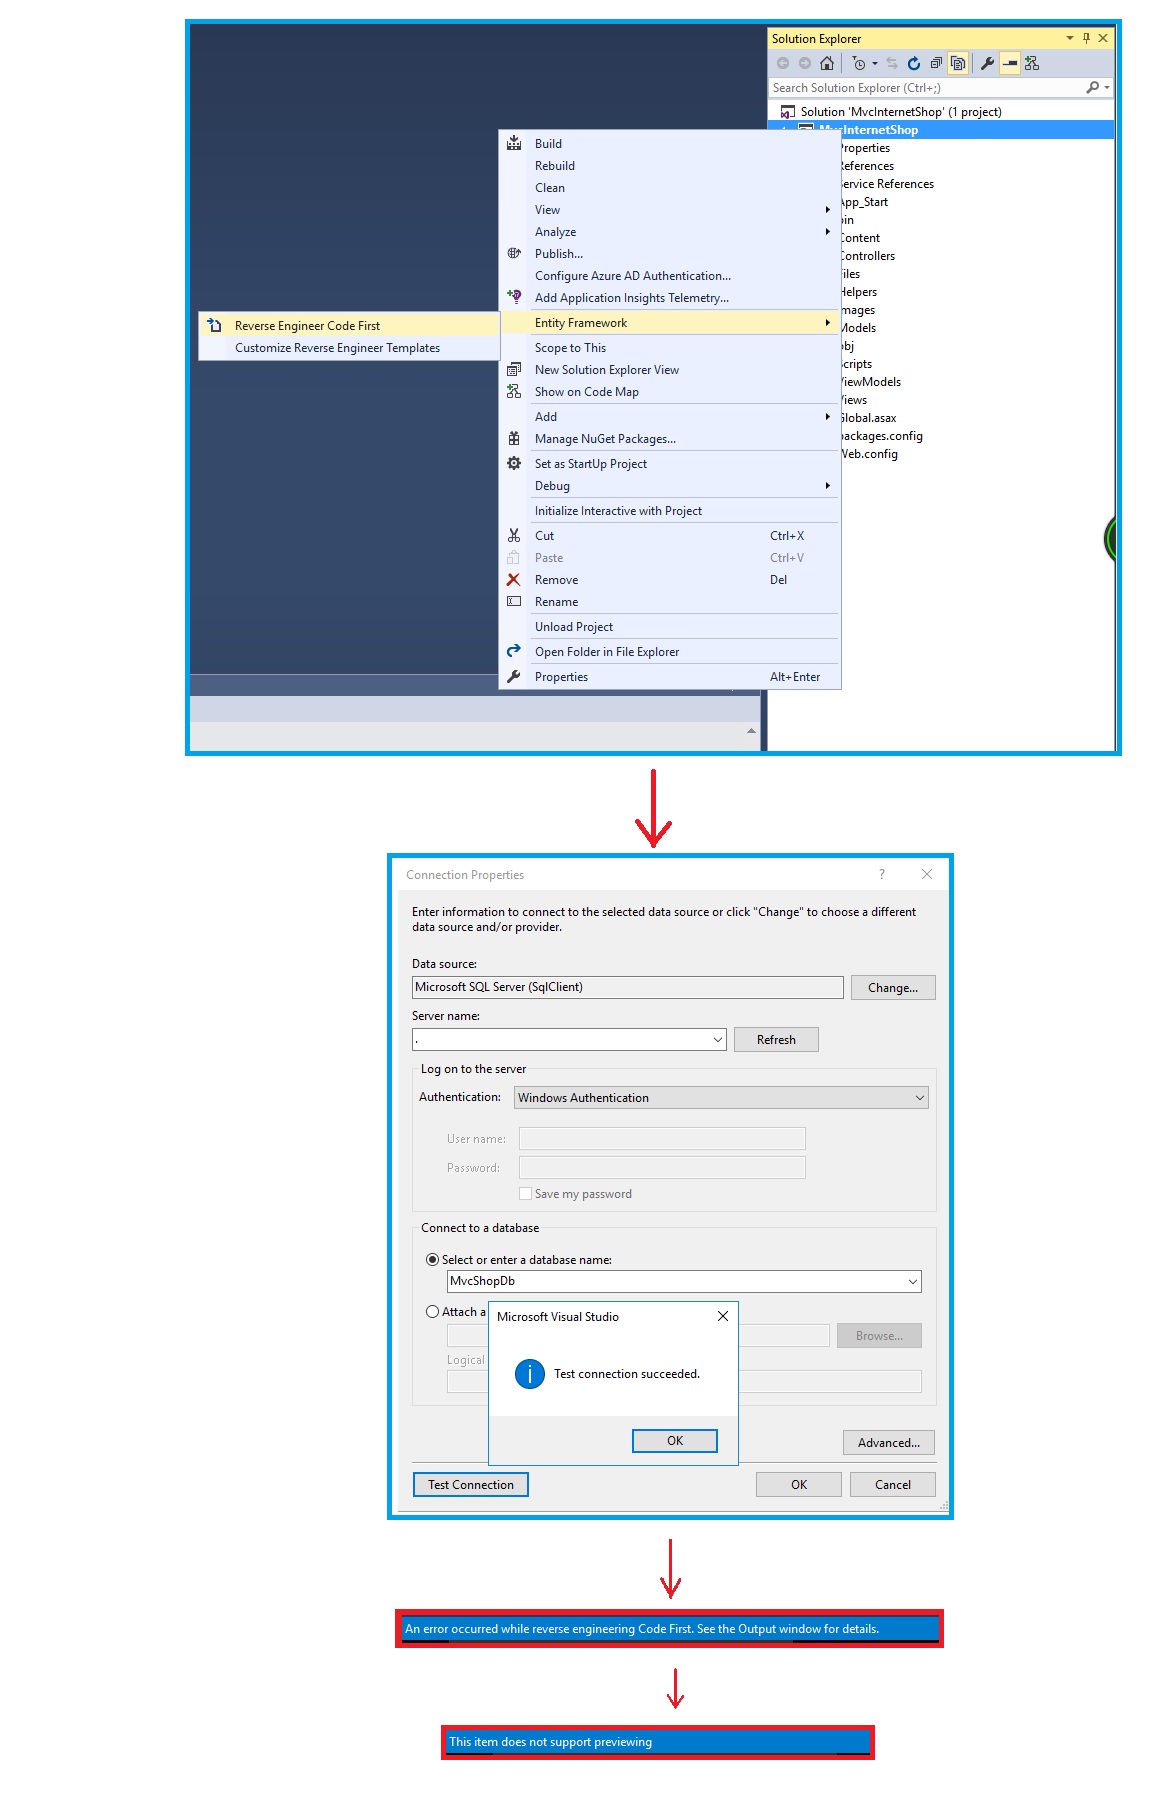This screenshot has width=1152, height=1796.
Task: Select Solution 'MvcInternetShop' node in the tree
Action: click(901, 112)
